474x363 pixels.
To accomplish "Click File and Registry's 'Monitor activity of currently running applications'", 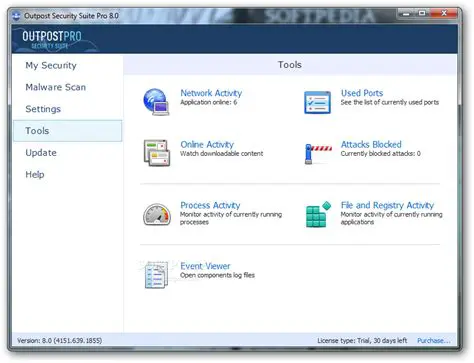I will click(391, 218).
